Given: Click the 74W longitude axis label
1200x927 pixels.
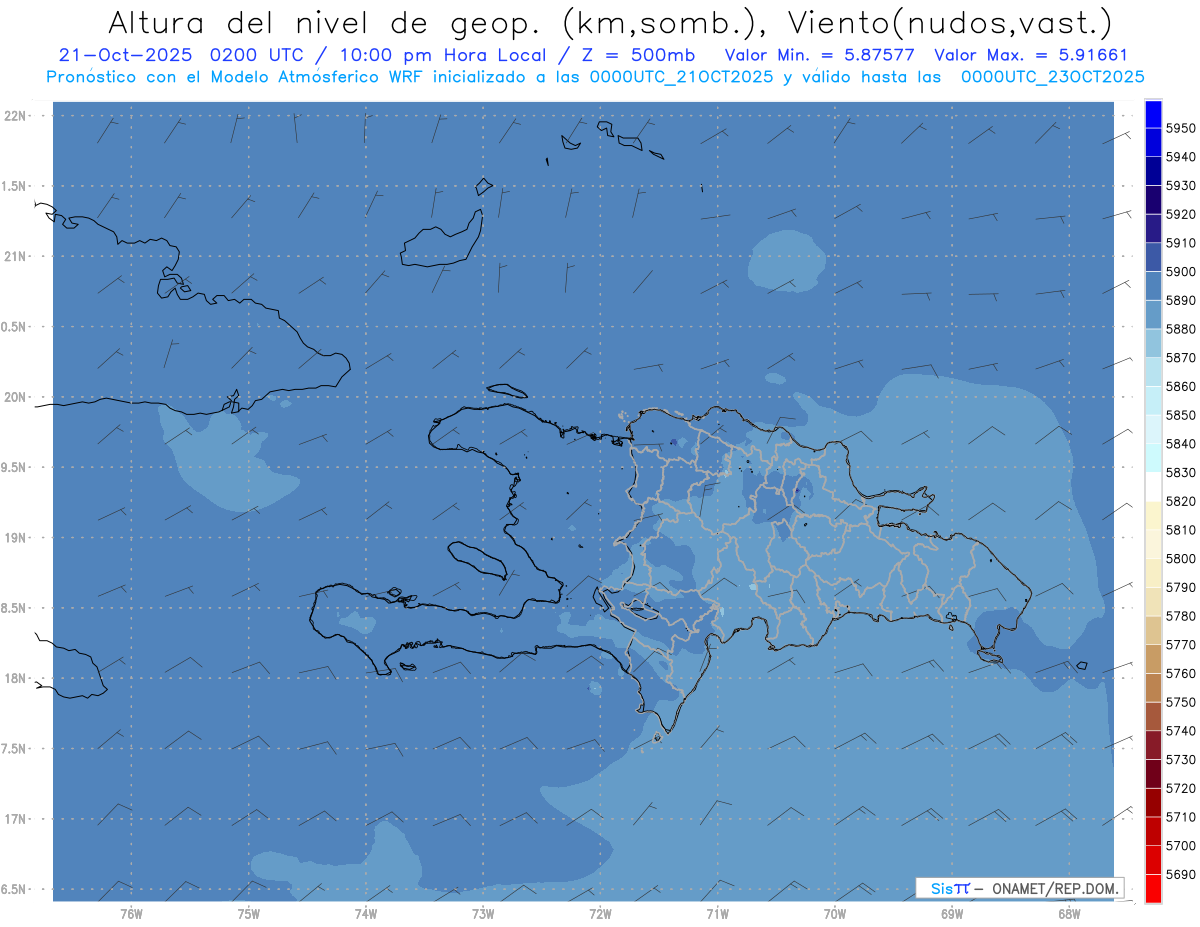Looking at the screenshot, I should (366, 914).
